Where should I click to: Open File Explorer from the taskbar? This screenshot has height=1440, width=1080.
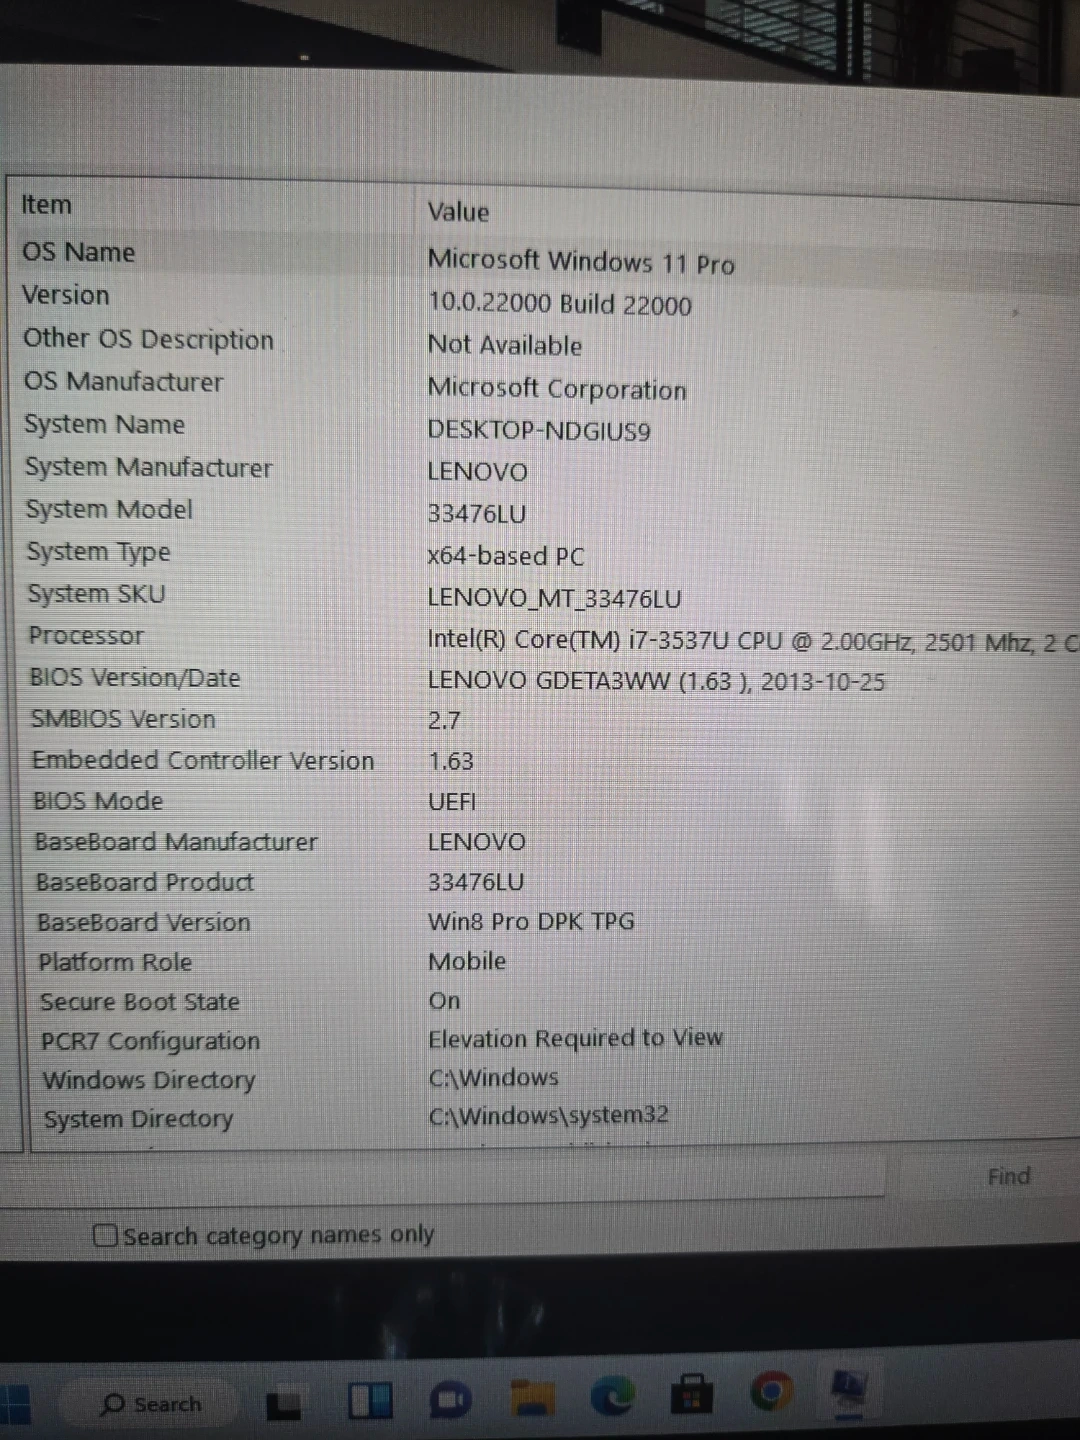532,1398
